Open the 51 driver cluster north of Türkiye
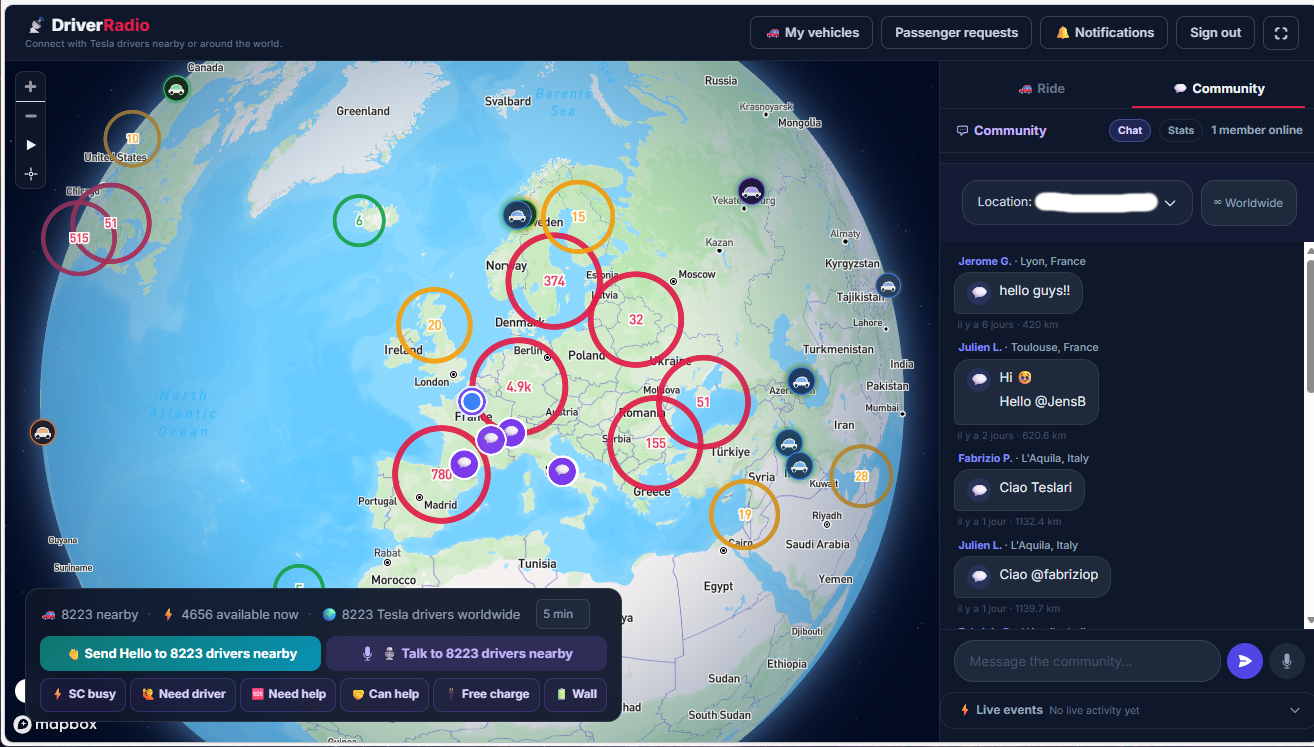 [x=703, y=402]
